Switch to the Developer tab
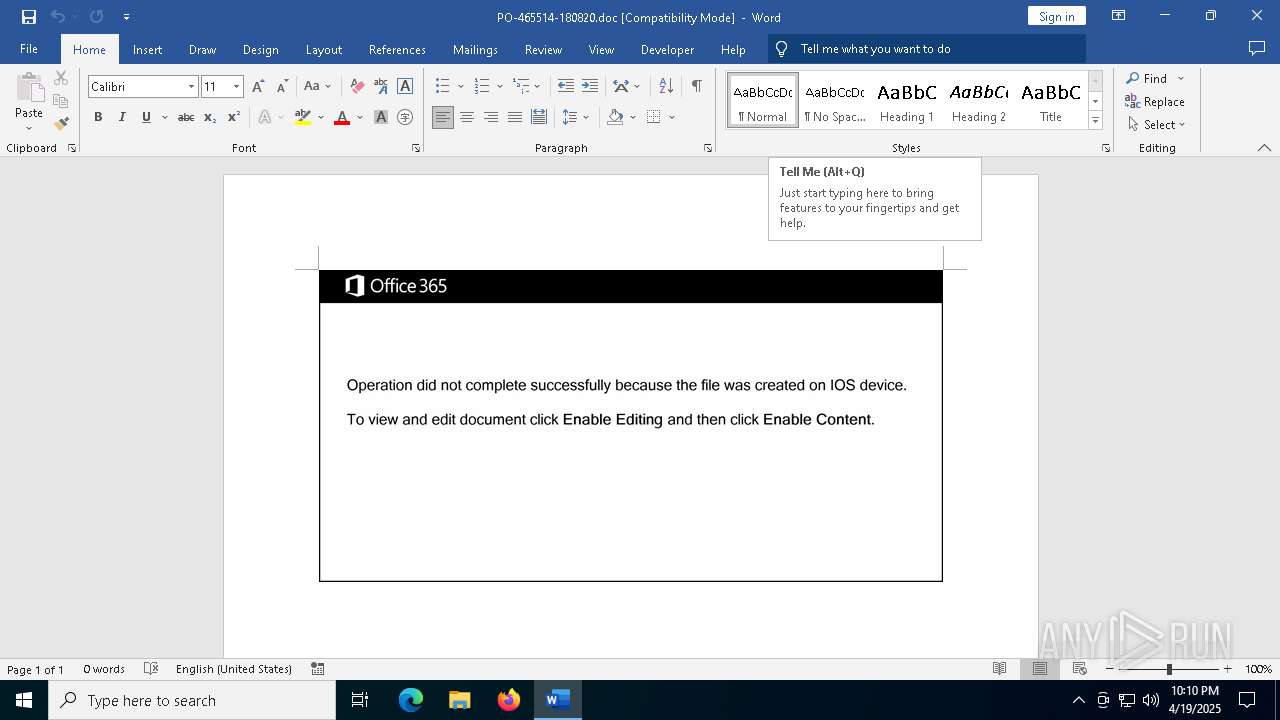1280x720 pixels. click(667, 49)
